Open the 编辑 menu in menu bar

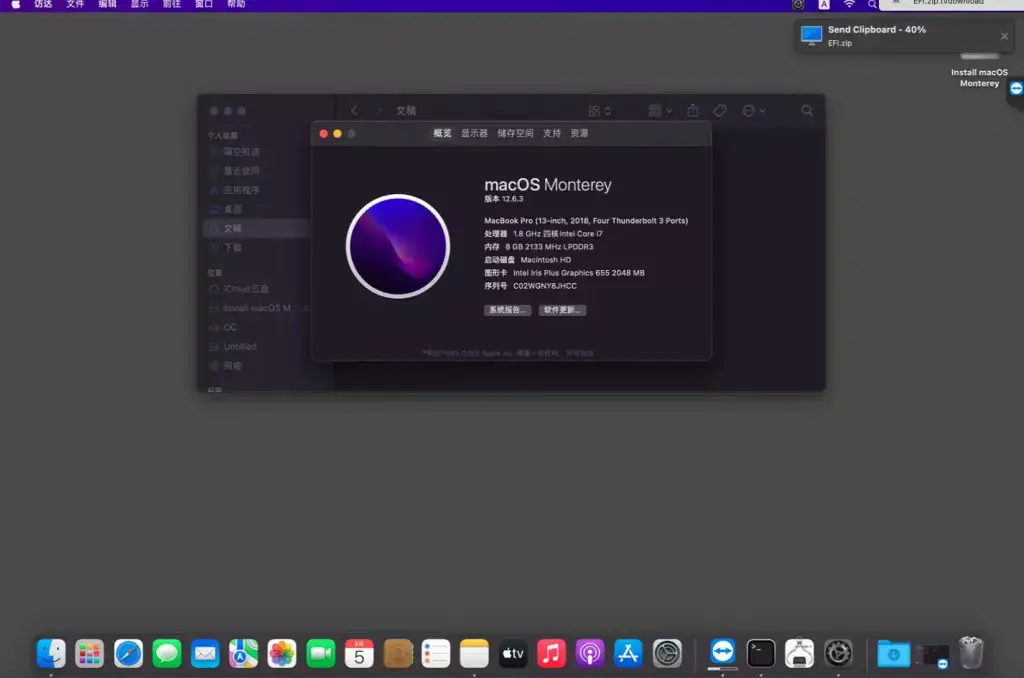click(x=107, y=4)
